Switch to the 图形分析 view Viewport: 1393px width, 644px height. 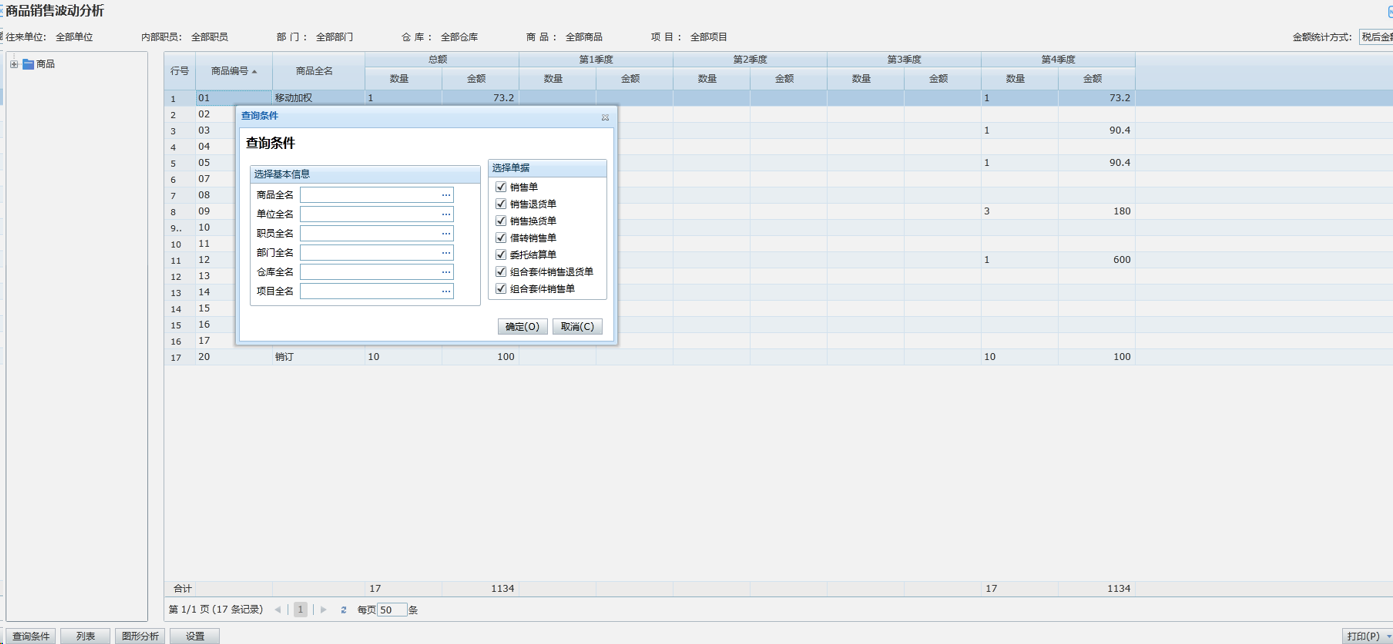(140, 636)
